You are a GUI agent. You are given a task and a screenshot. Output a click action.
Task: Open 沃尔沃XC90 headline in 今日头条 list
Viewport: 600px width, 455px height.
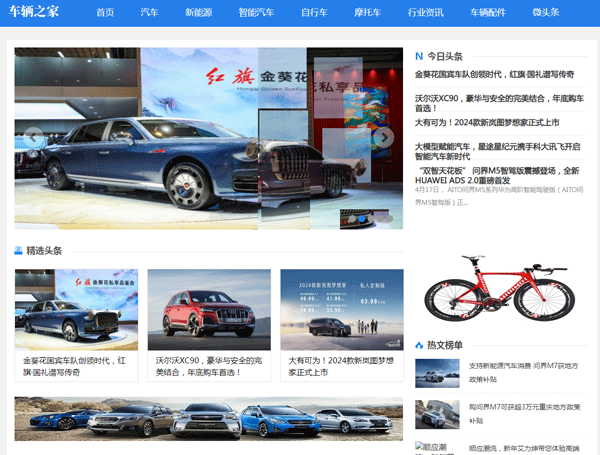[x=499, y=103]
